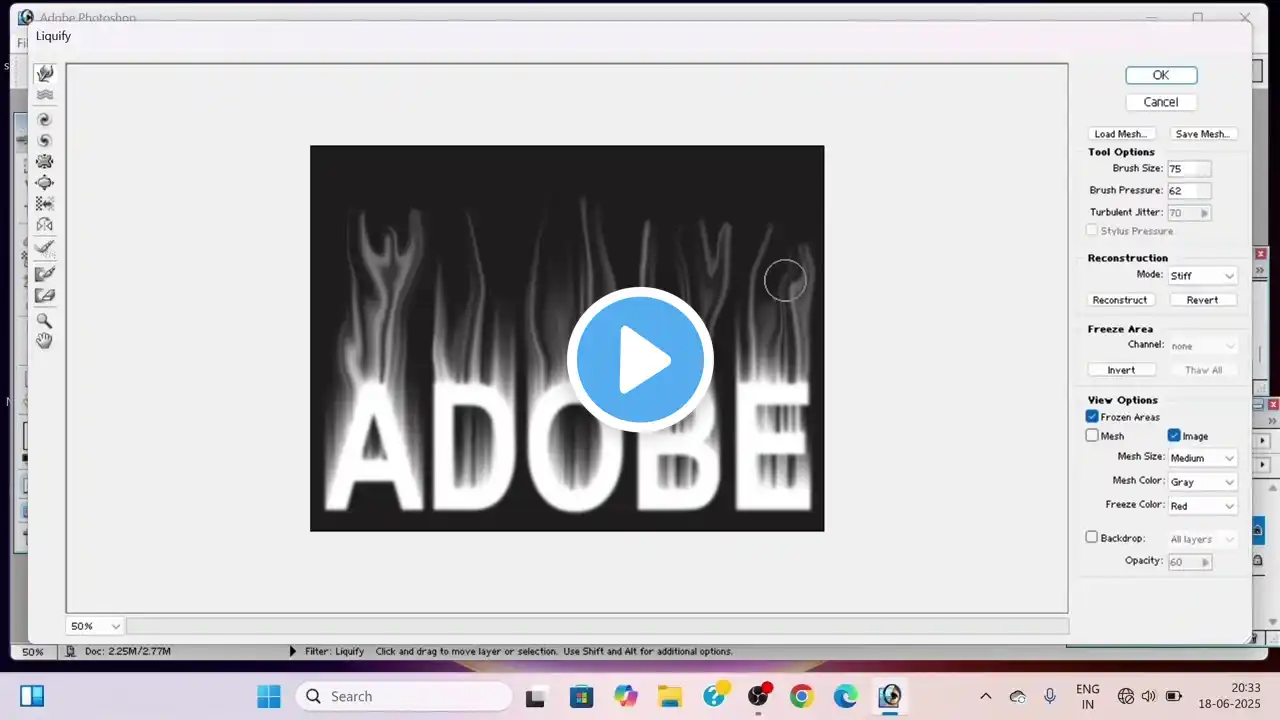Open the Mesh Color dropdown
This screenshot has width=1280, height=720.
pyautogui.click(x=1202, y=482)
